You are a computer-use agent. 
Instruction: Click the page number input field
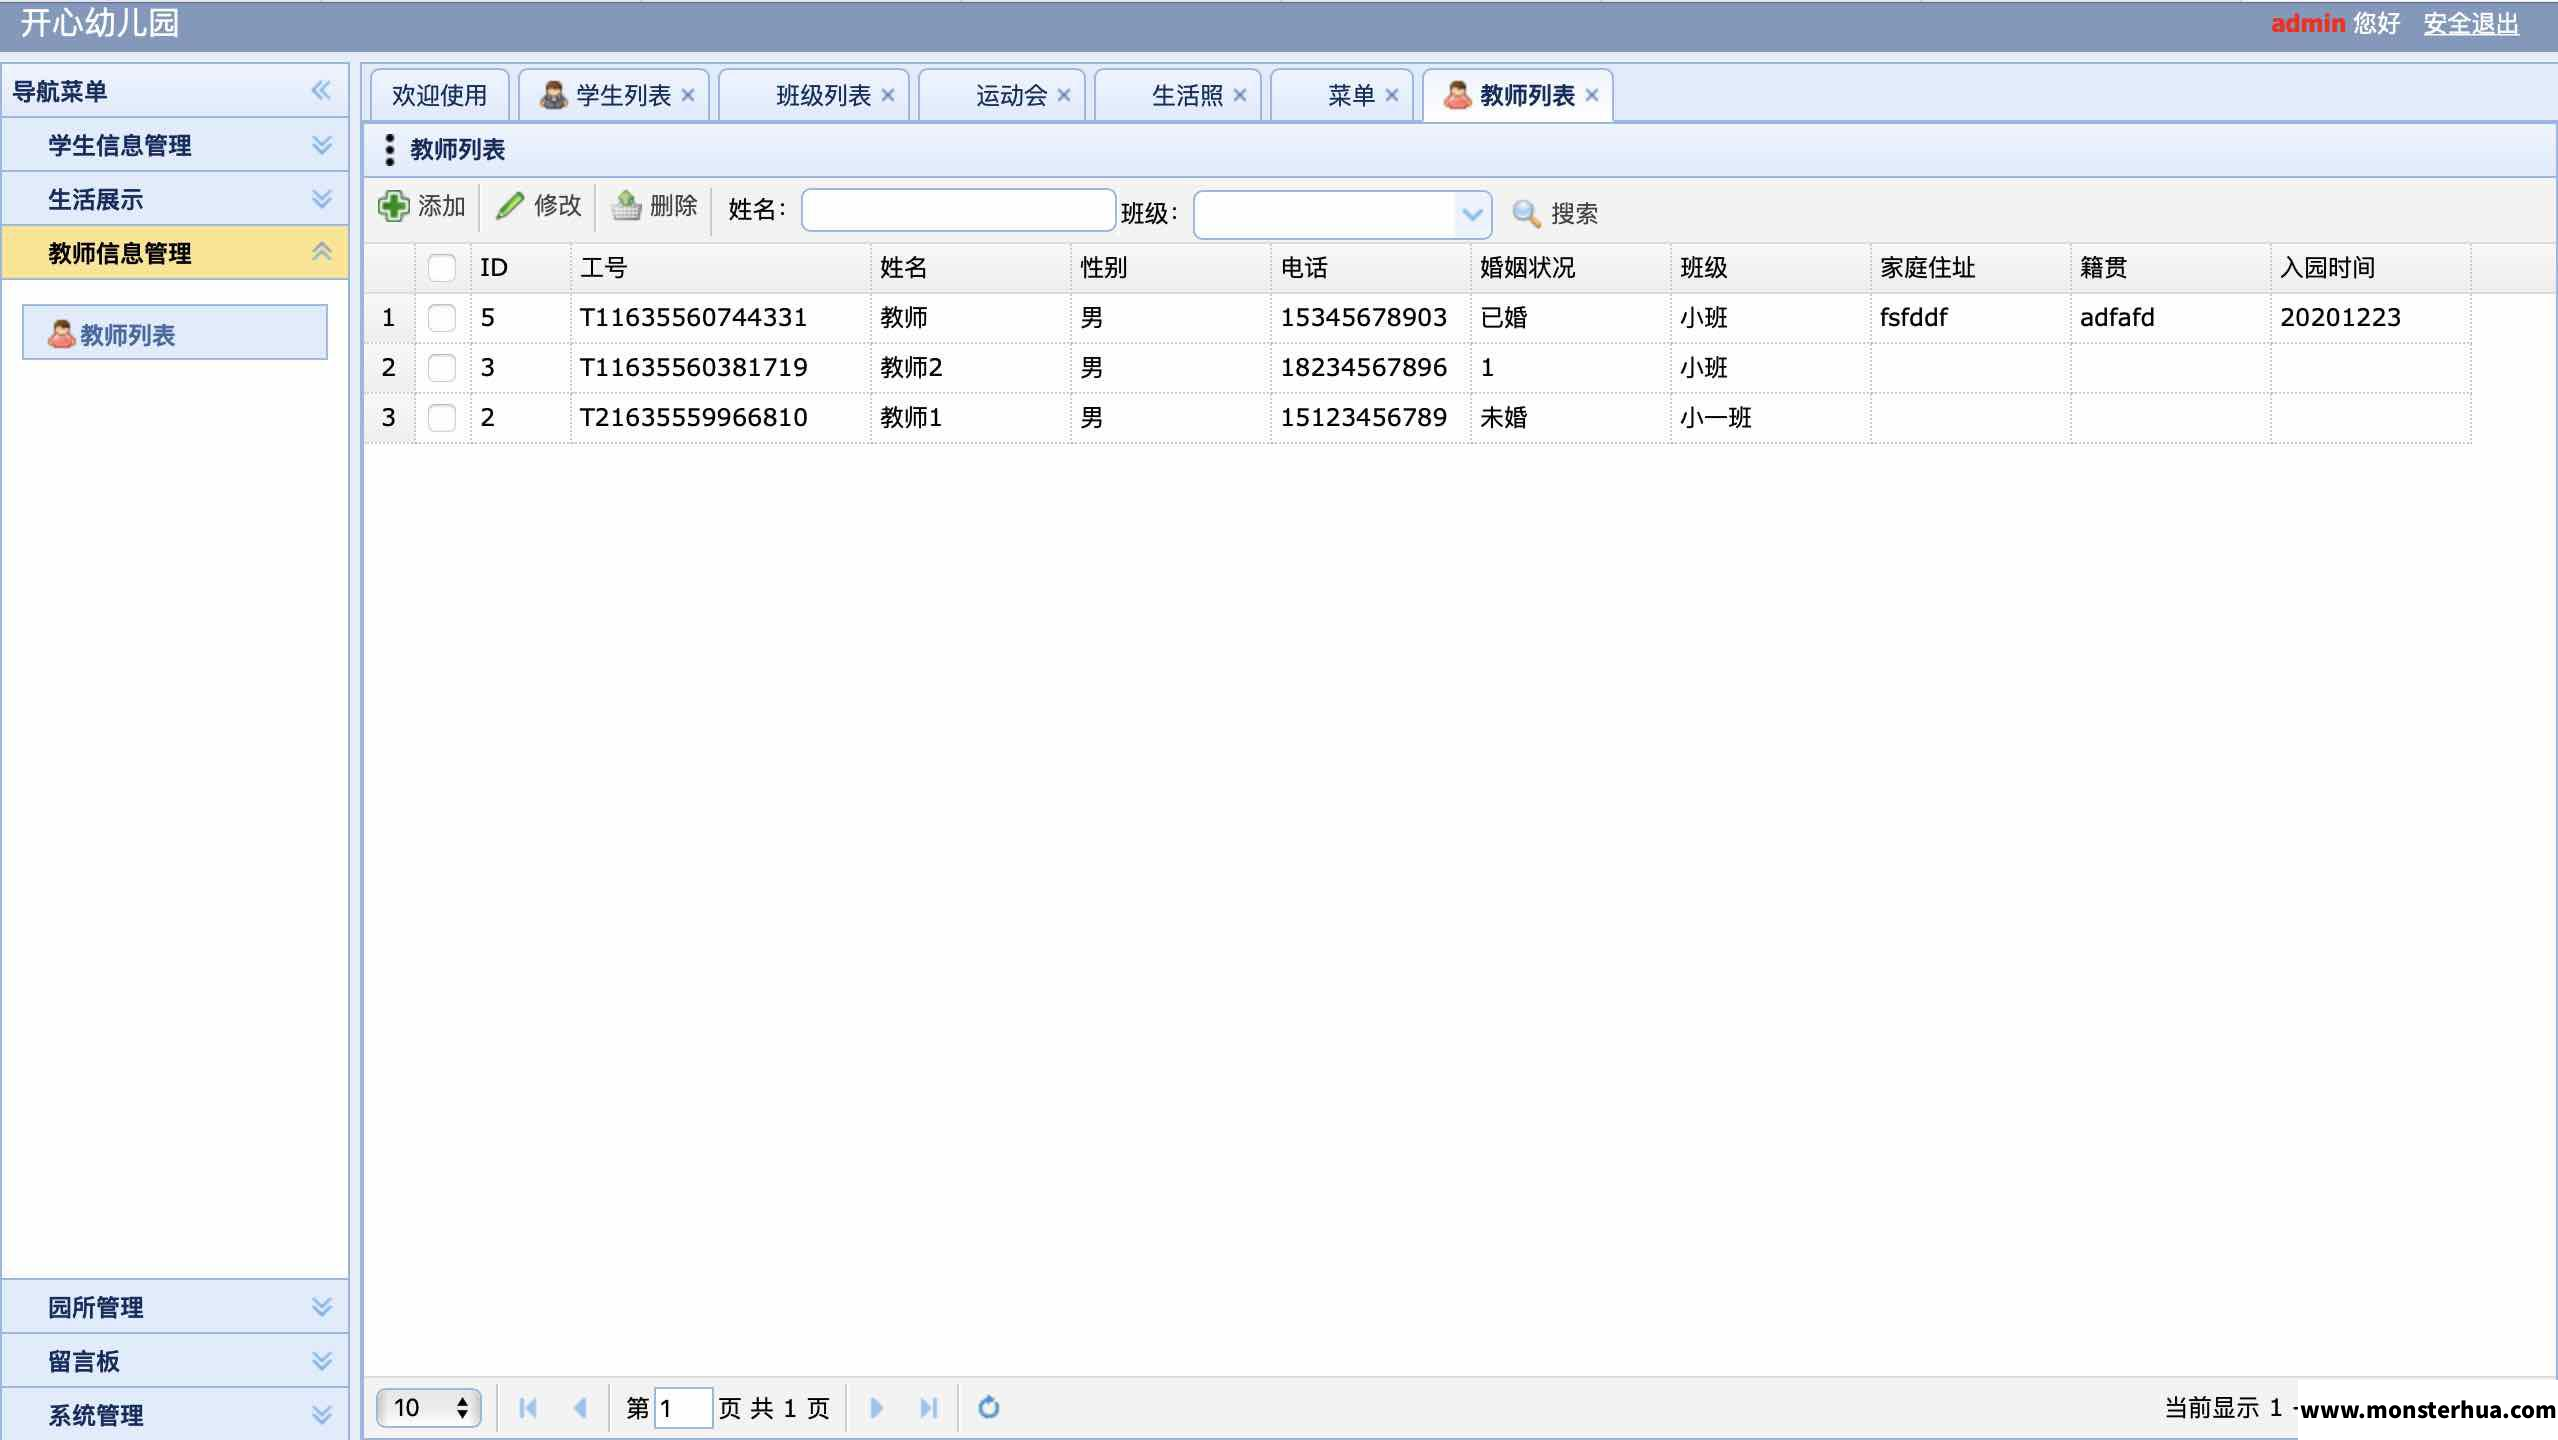684,1408
